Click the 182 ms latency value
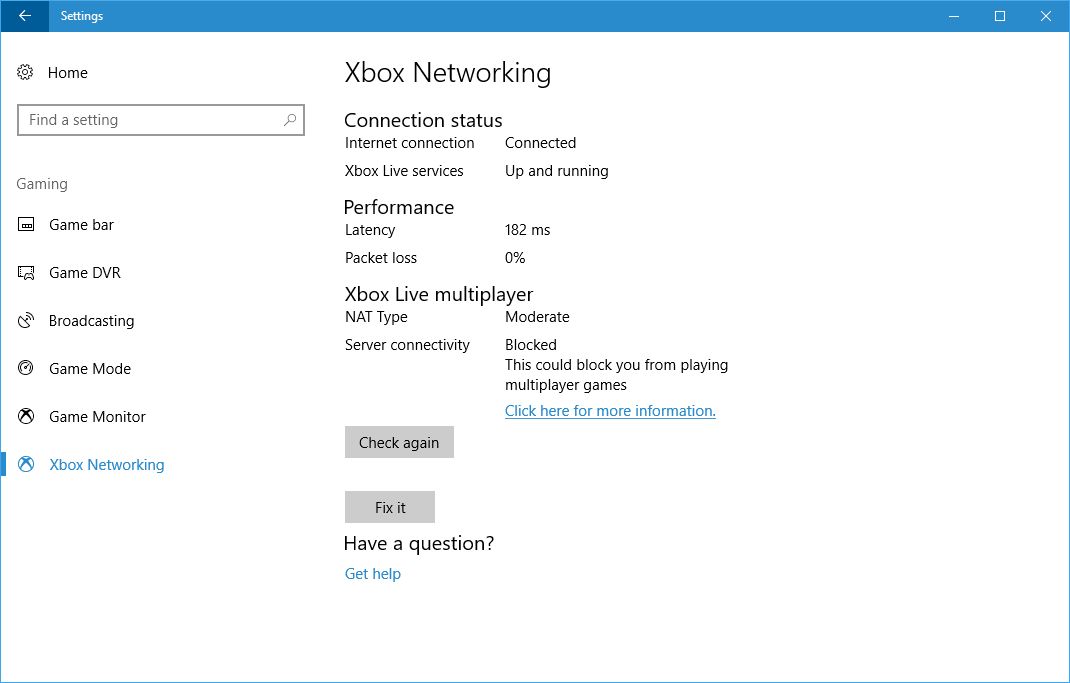Image resolution: width=1070 pixels, height=683 pixels. tap(527, 230)
